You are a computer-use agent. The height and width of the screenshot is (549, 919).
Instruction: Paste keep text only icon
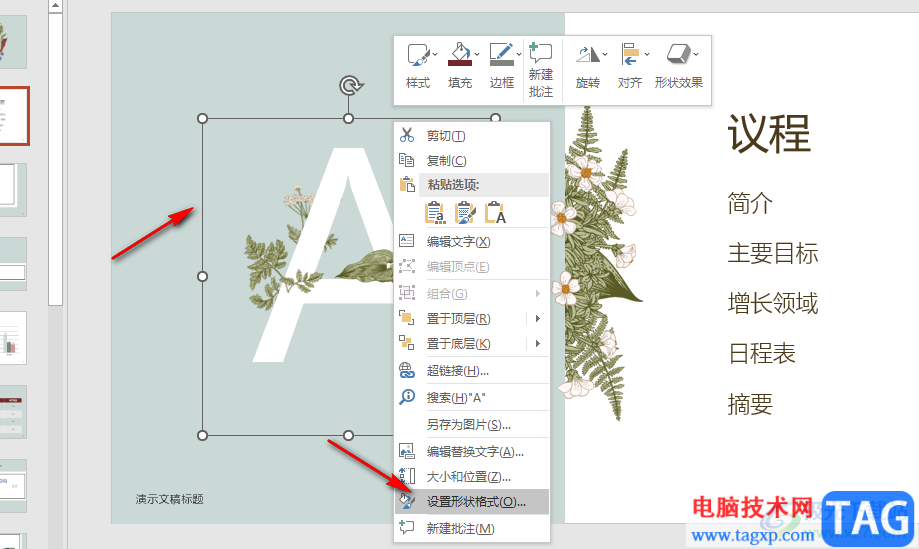coord(495,213)
